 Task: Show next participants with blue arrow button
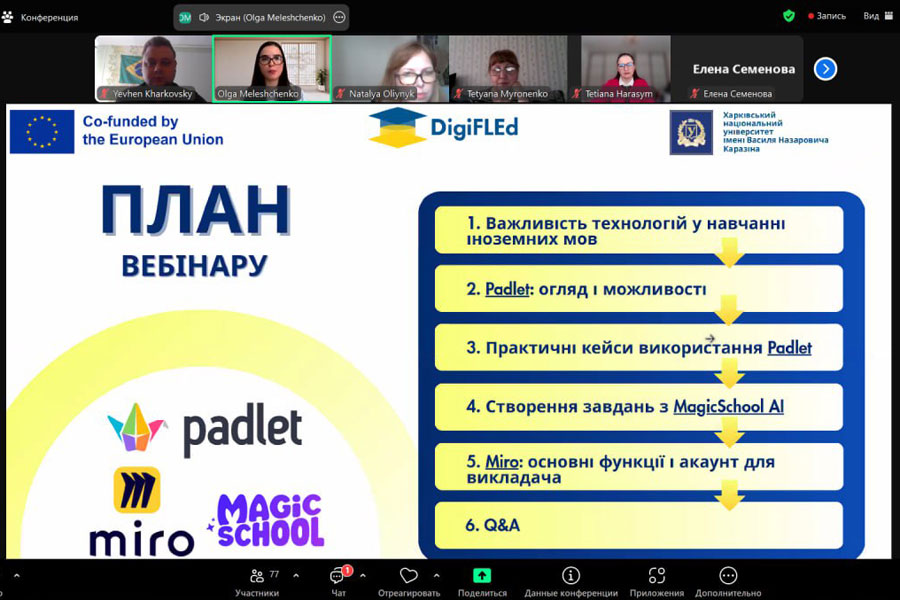(x=825, y=69)
